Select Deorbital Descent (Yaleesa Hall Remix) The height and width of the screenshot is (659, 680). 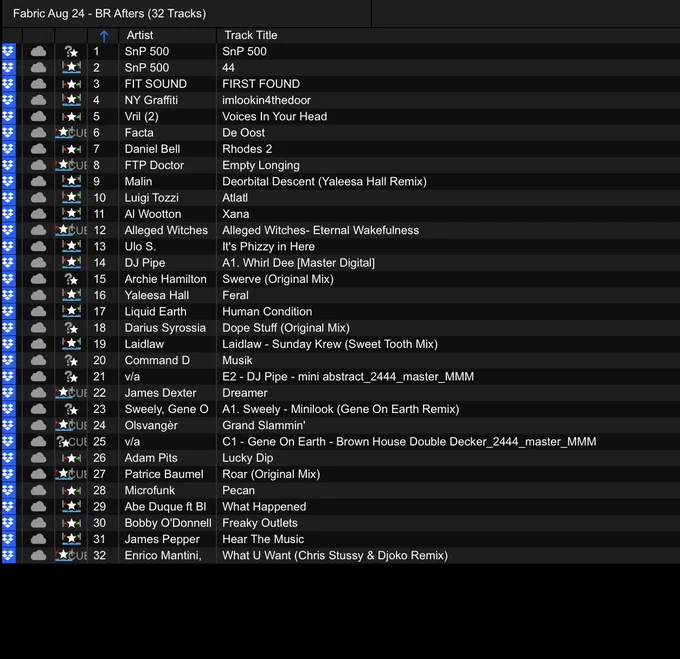point(324,182)
